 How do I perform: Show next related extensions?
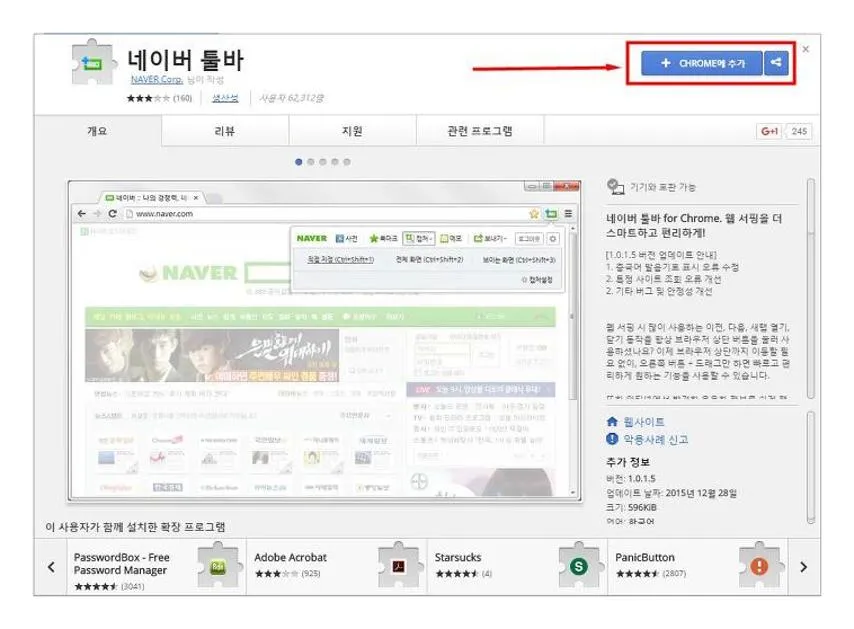click(x=804, y=567)
